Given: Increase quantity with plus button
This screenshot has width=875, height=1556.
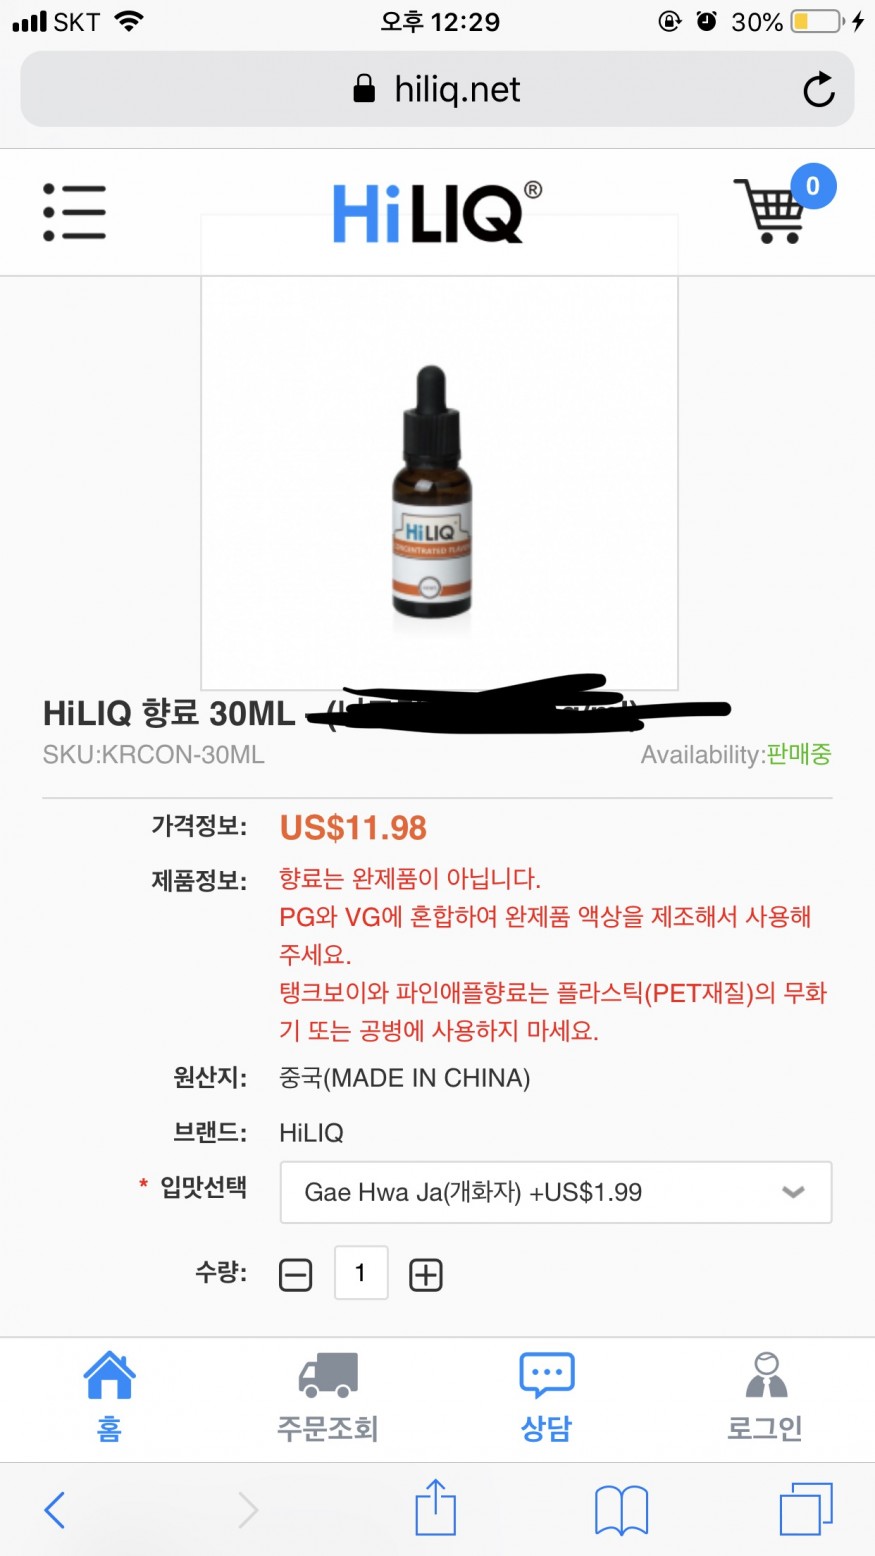Looking at the screenshot, I should [x=426, y=1275].
